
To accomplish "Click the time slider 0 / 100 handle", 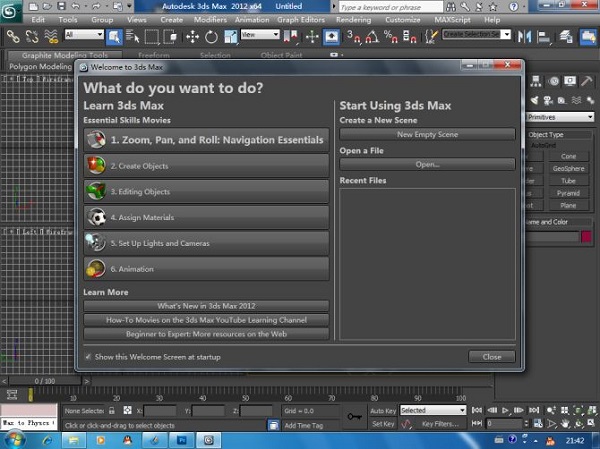I will coord(45,381).
